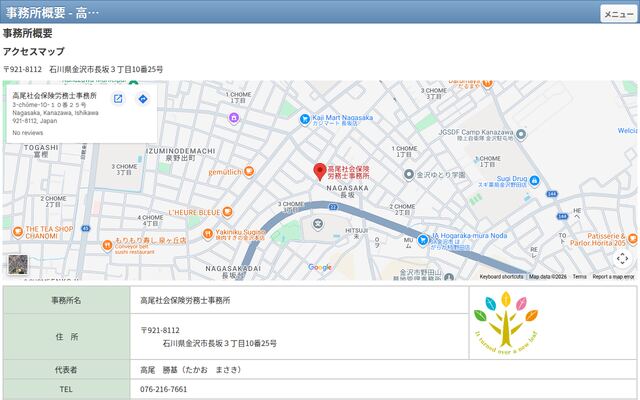Select Patisserie & Parlor Horita marker
Screen dimensions: 640x400
point(632,239)
